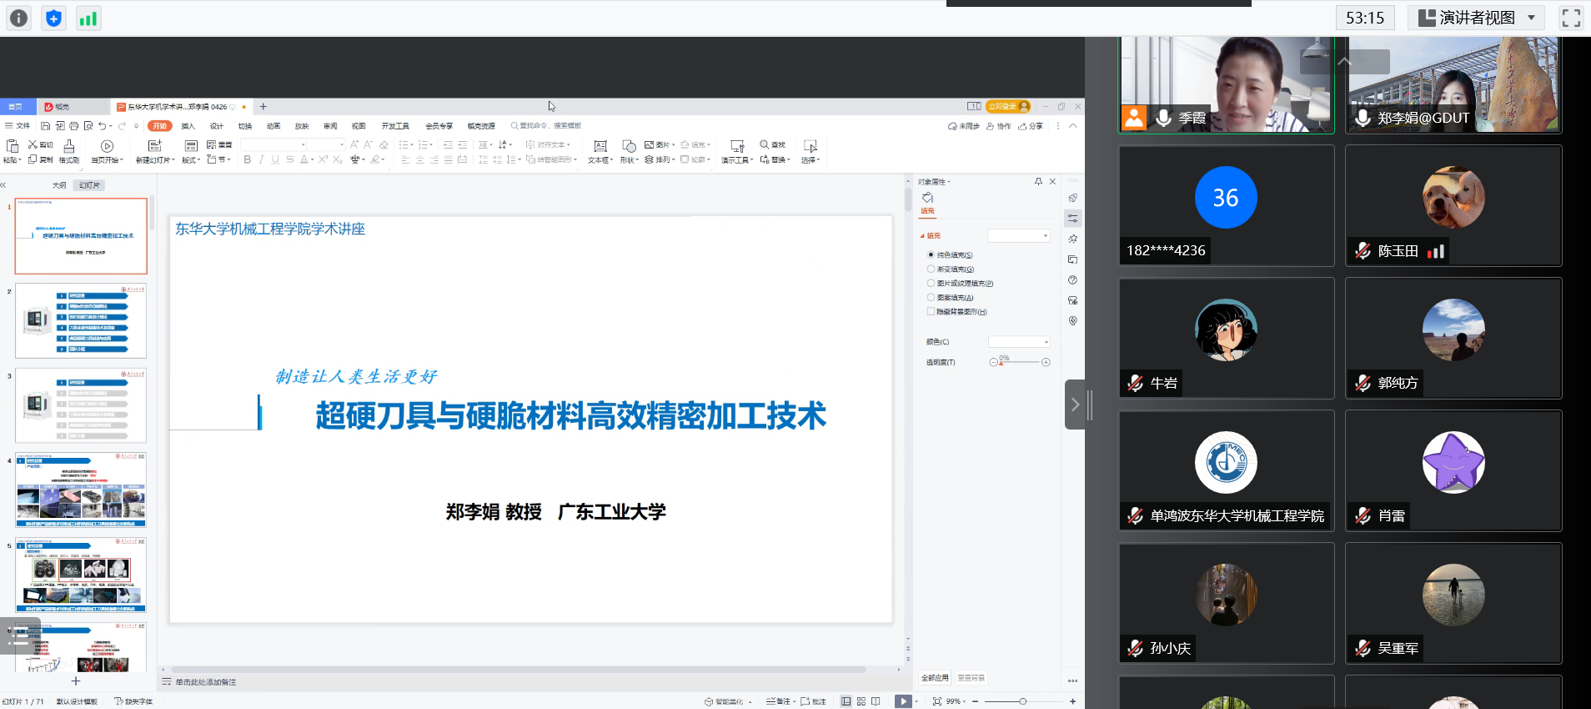The height and width of the screenshot is (709, 1591).
Task: Open the Insert (插入) ribbon tab
Action: pyautogui.click(x=188, y=126)
